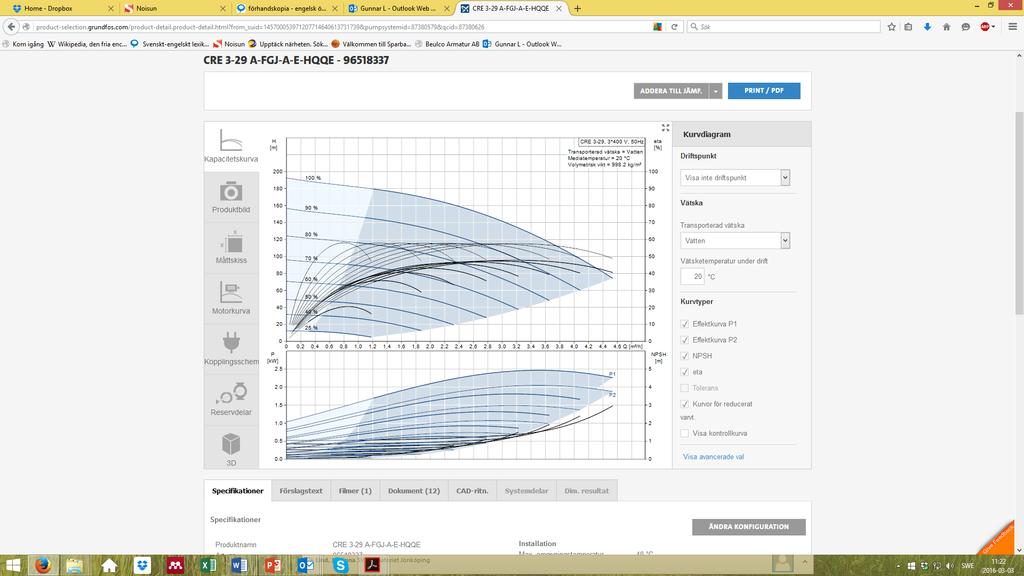Click ADDERA TILL JÄMF. button
The image size is (1024, 576).
(x=671, y=91)
